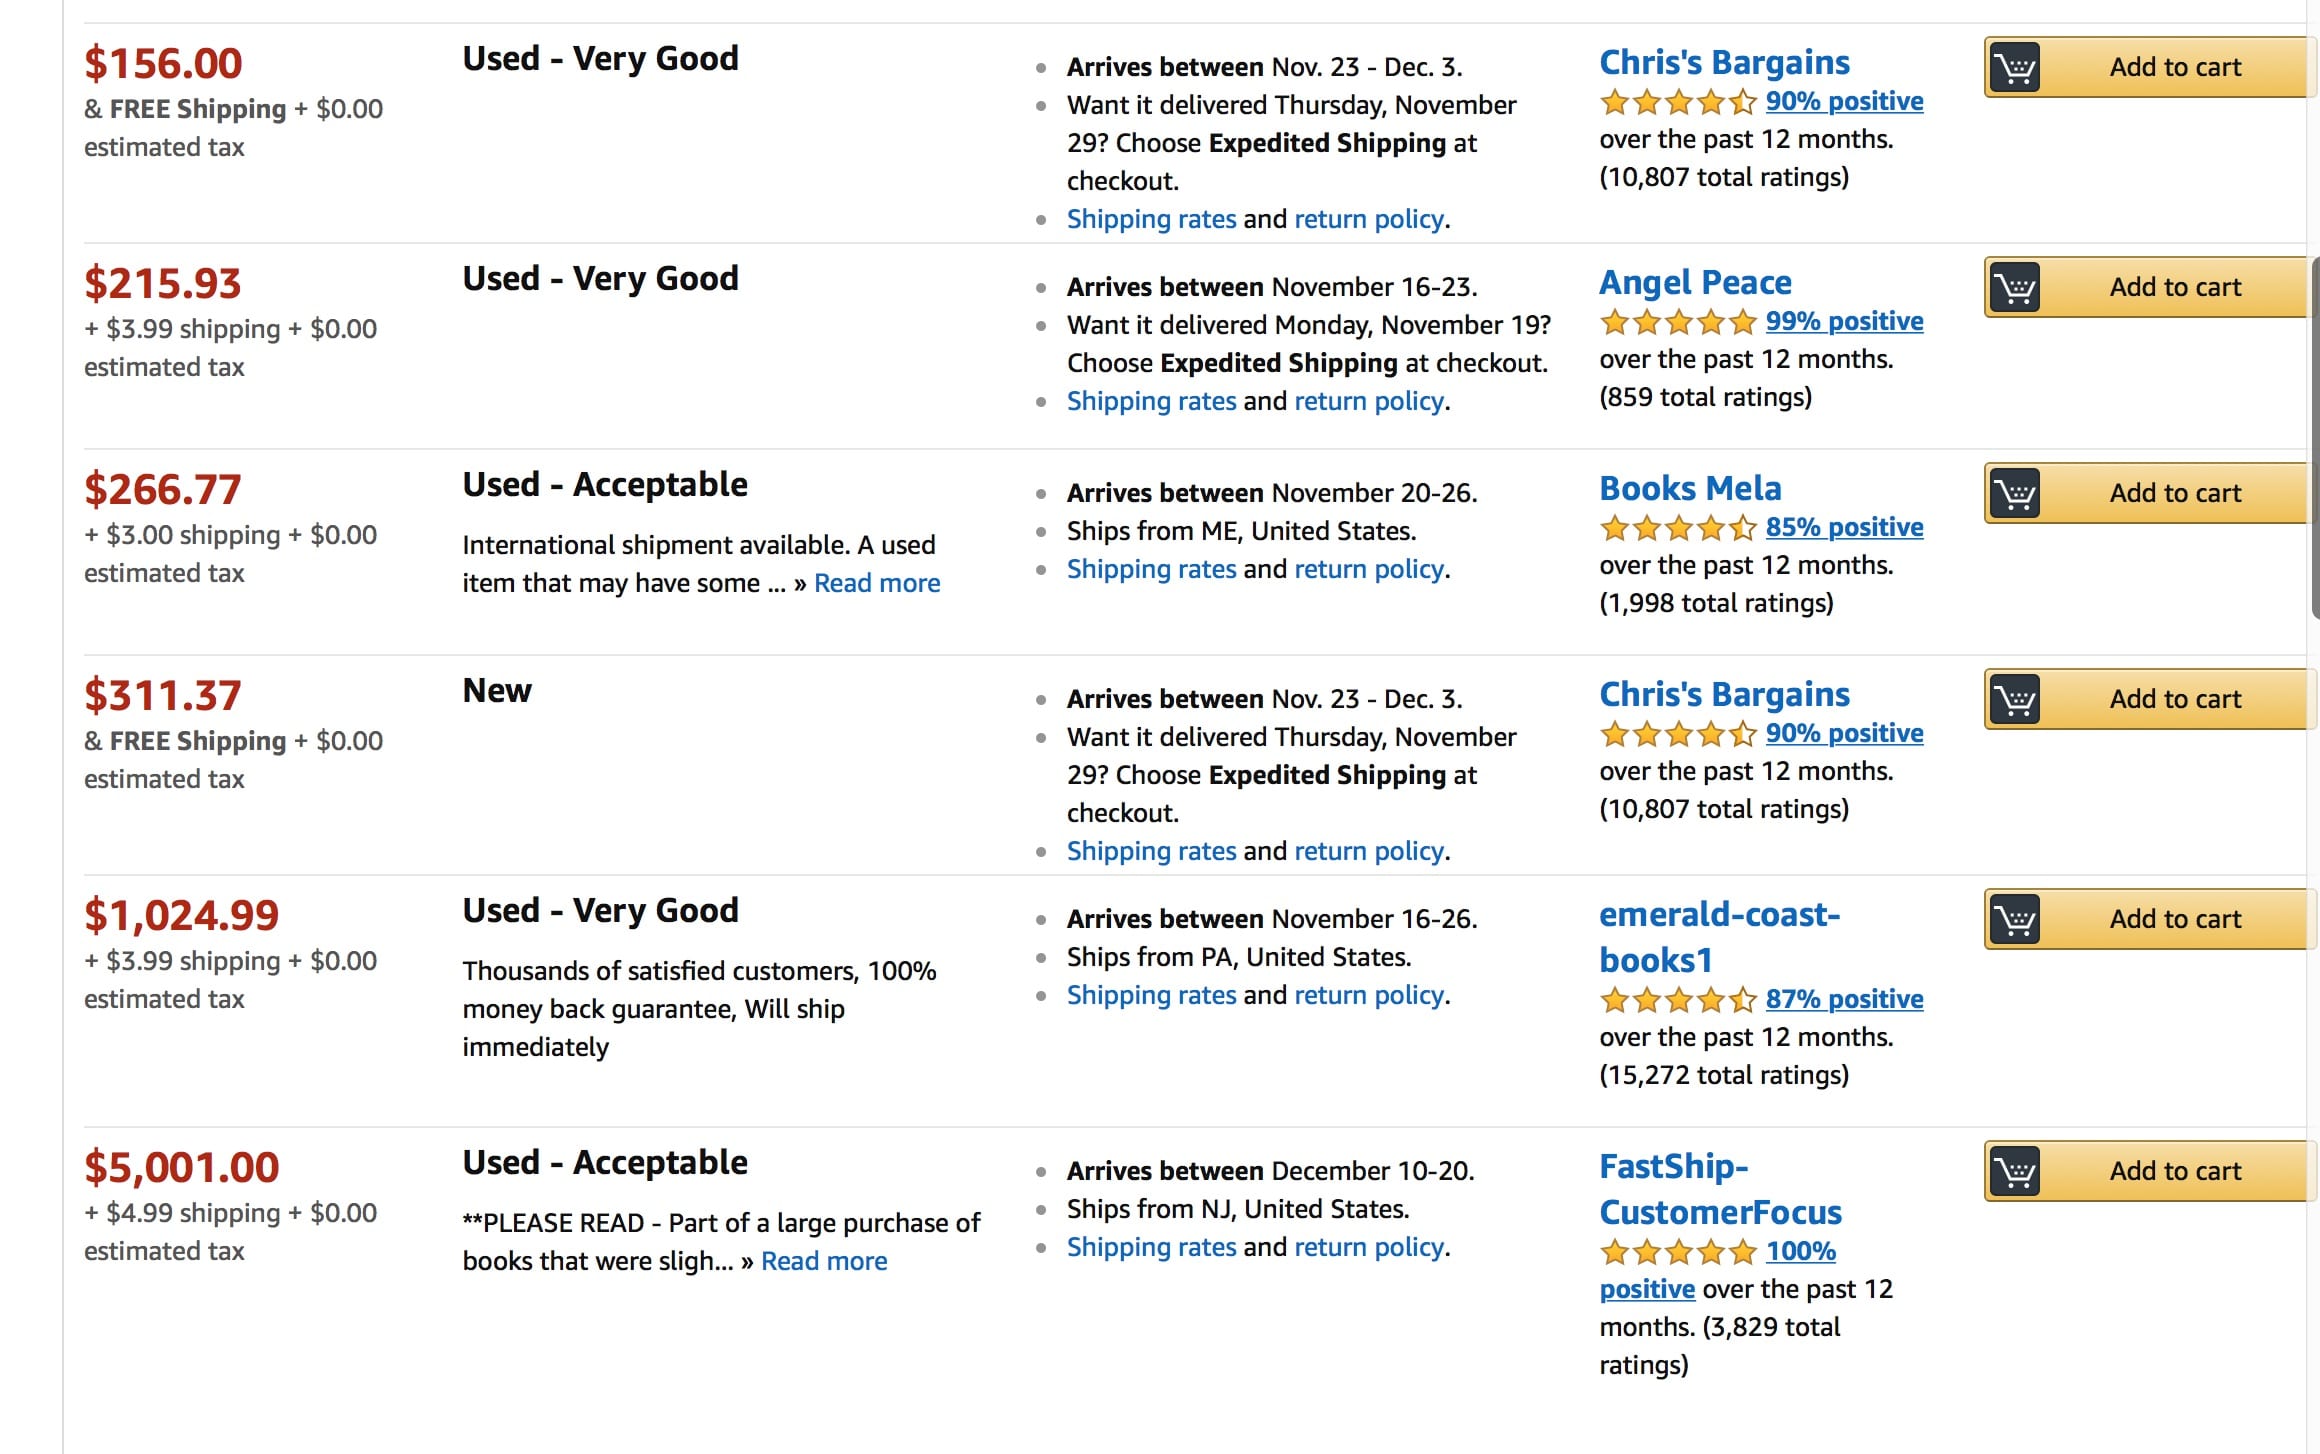Image resolution: width=2320 pixels, height=1454 pixels.
Task: Click star rating icons for Books Mela
Action: pos(1678,528)
